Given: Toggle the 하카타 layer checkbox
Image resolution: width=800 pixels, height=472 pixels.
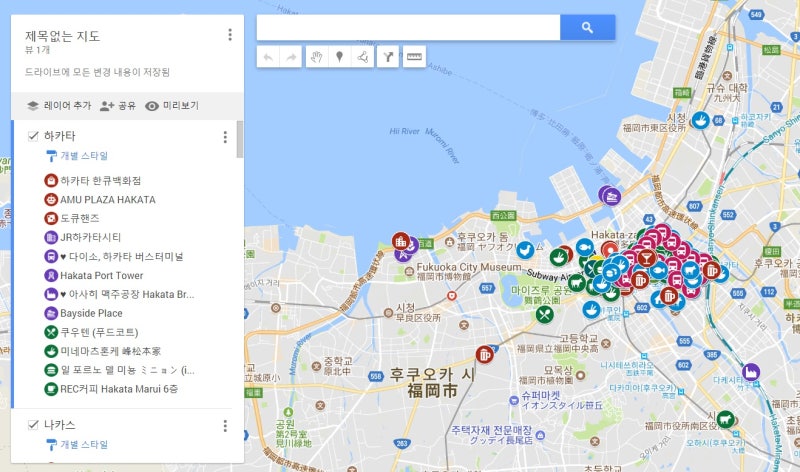Looking at the screenshot, I should pyautogui.click(x=33, y=136).
